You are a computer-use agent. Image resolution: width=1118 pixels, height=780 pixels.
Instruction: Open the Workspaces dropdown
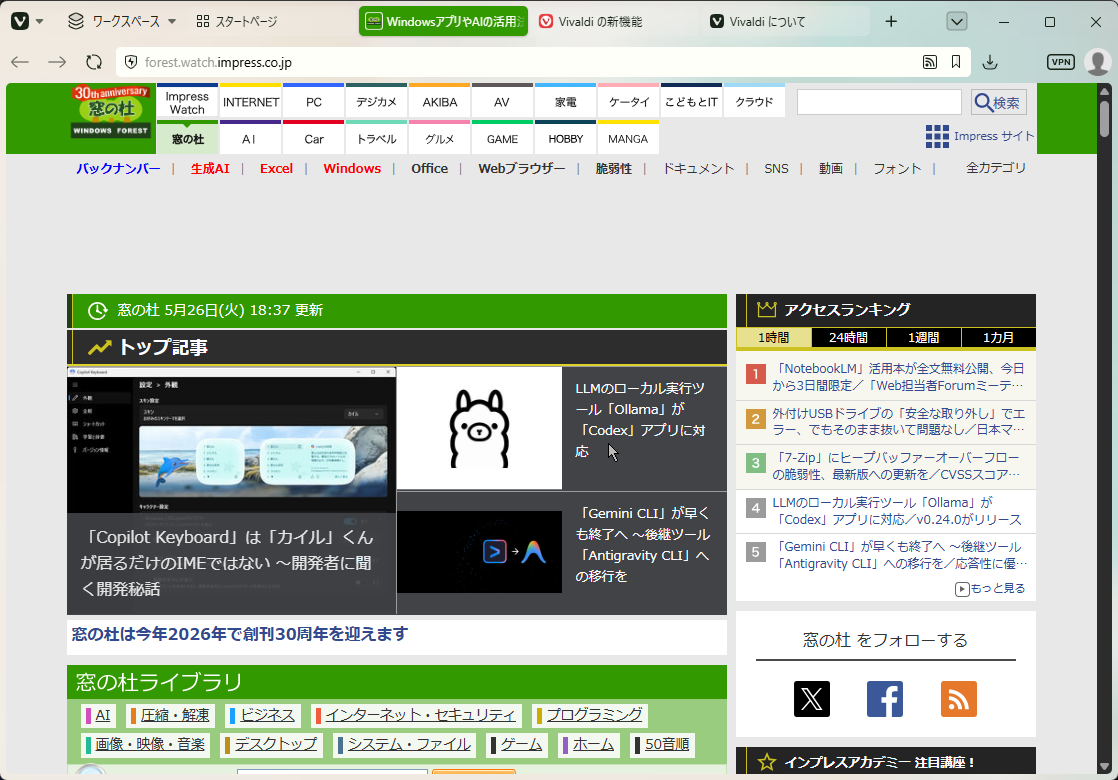[122, 21]
